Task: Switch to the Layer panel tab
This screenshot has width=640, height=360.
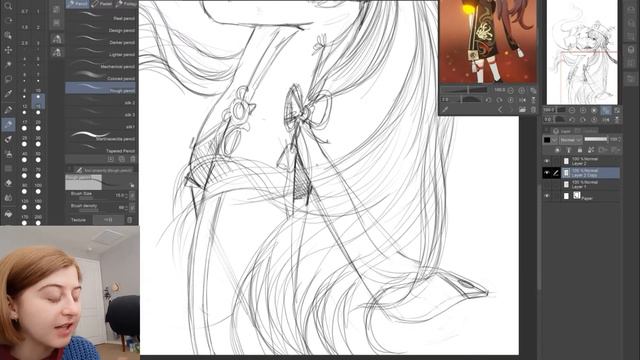Action: tap(562, 131)
